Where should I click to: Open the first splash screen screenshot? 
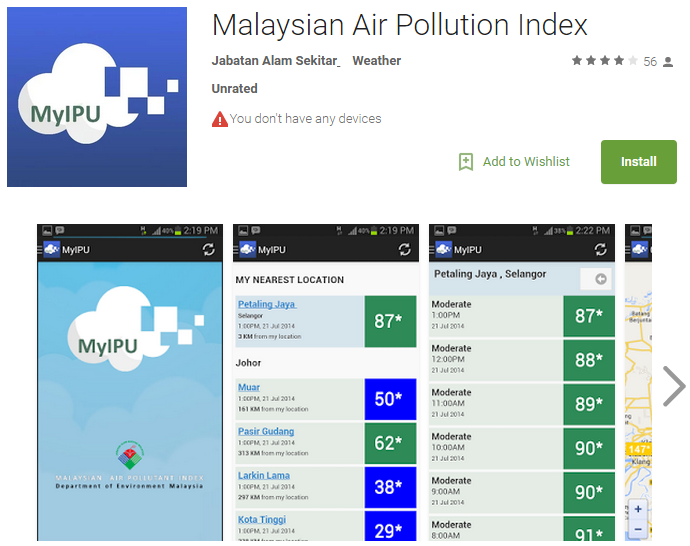(x=130, y=382)
